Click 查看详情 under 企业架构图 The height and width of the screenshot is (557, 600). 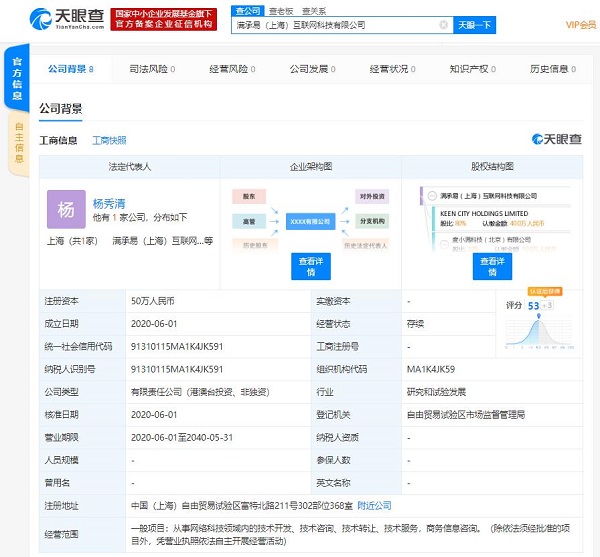coord(311,266)
